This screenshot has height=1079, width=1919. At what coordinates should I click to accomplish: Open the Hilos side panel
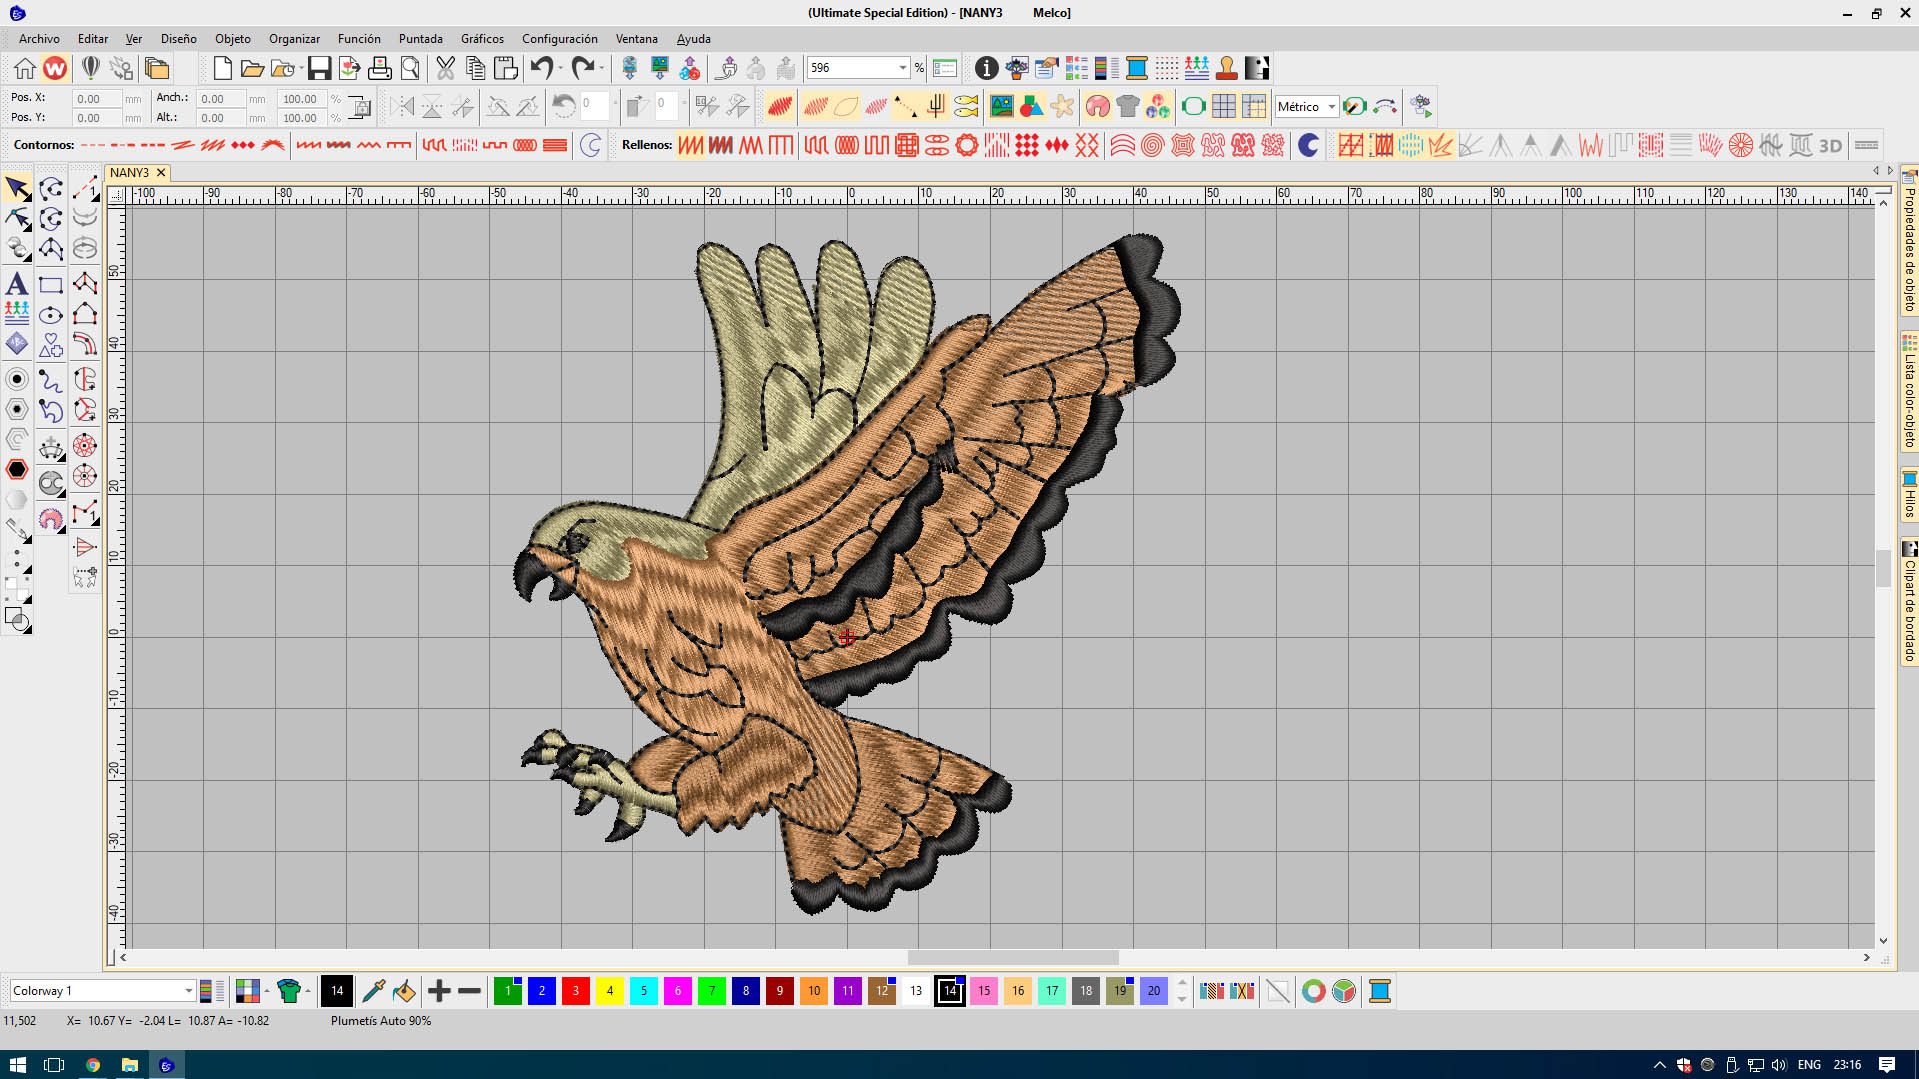click(x=1909, y=496)
